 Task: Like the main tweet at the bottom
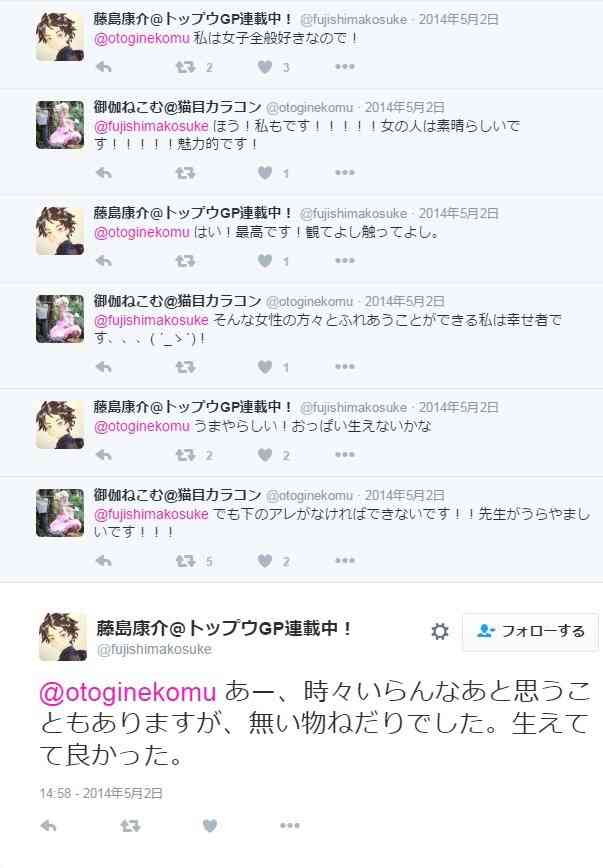(210, 826)
